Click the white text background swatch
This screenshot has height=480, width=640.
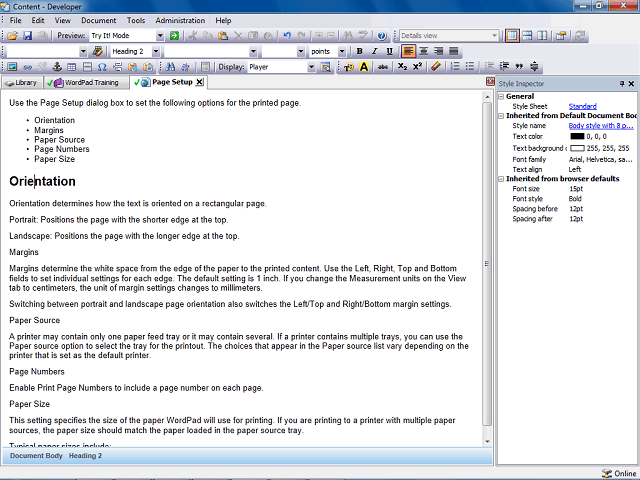click(577, 148)
